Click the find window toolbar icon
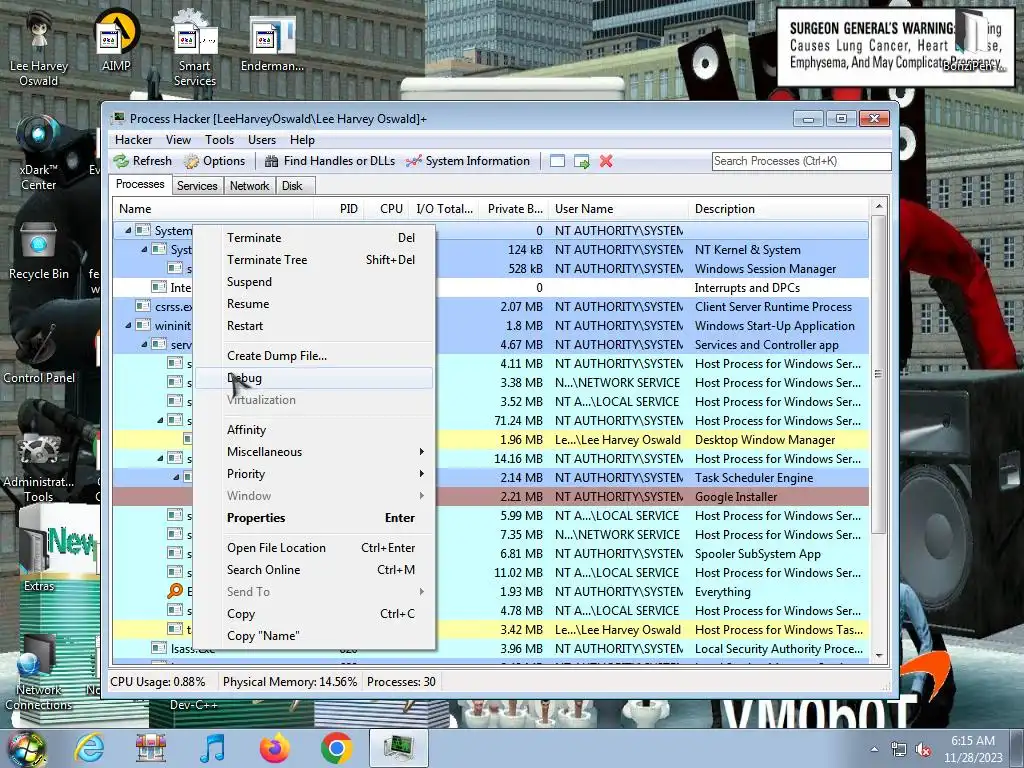 [557, 161]
